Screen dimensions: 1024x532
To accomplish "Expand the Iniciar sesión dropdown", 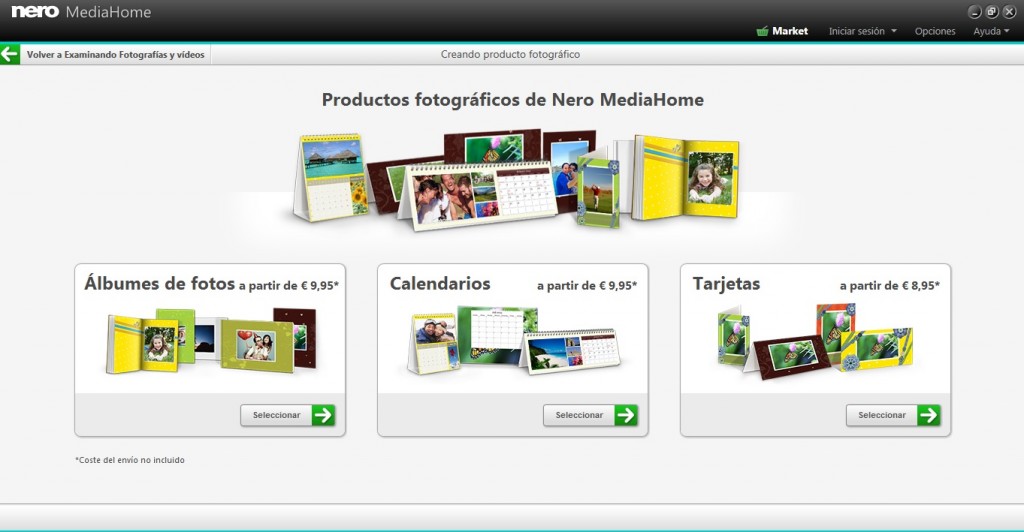I will tap(862, 31).
